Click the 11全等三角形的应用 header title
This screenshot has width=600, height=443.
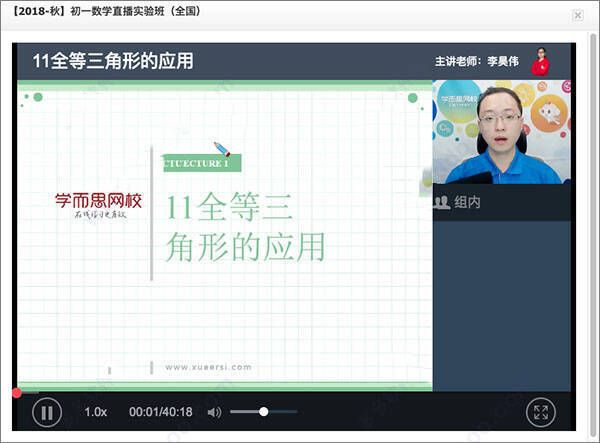click(113, 61)
